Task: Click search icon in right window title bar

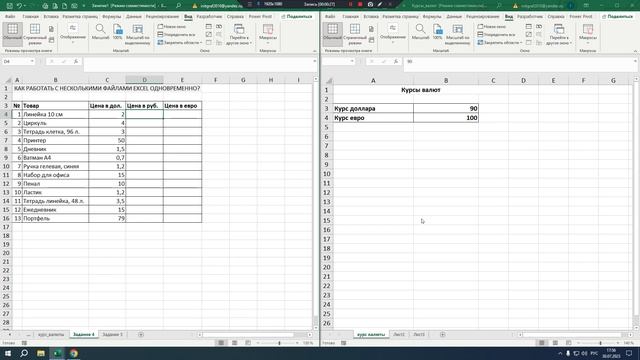Action: 499,6
